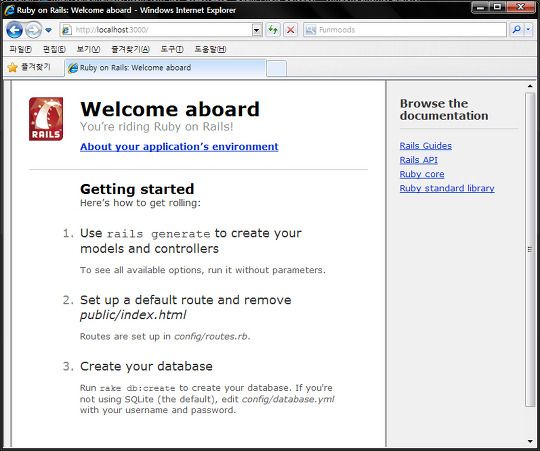
Task: Open the 즐겨찾기(A) menu
Action: click(x=130, y=49)
